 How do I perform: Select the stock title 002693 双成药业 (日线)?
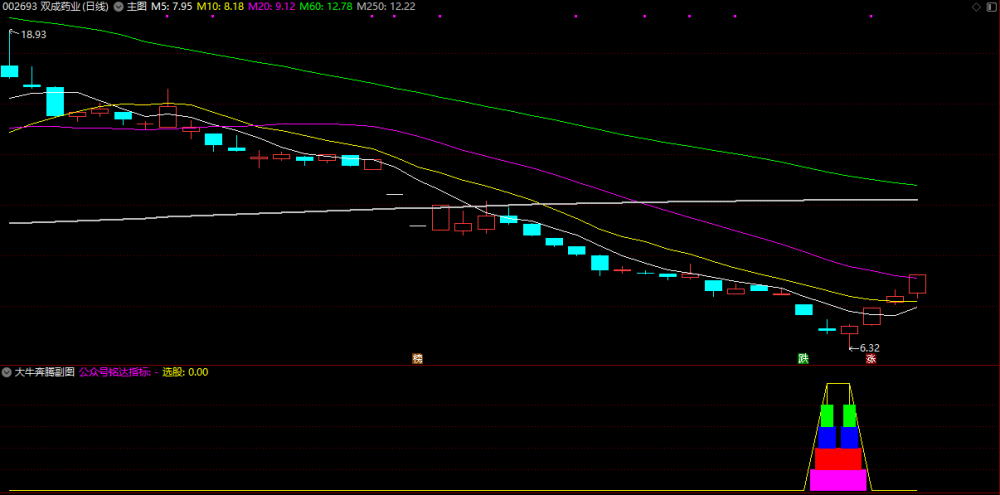click(54, 7)
